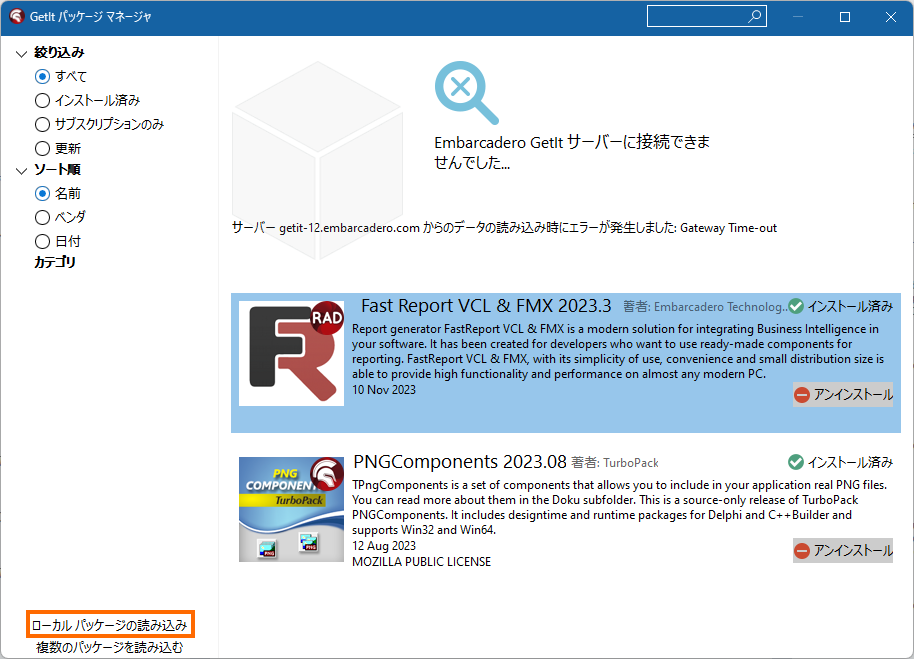The width and height of the screenshot is (914, 659).
Task: Collapse the 絞り込み section
Action: (22, 52)
